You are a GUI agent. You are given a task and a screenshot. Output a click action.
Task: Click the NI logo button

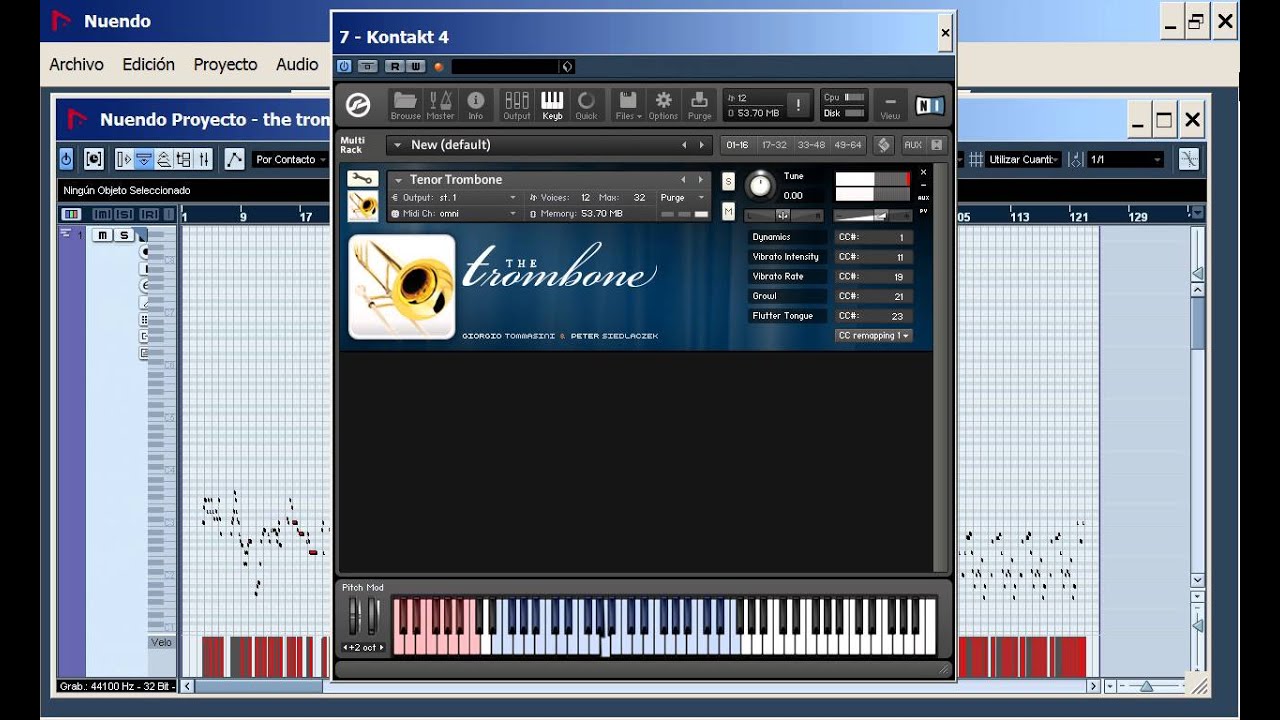click(x=929, y=104)
